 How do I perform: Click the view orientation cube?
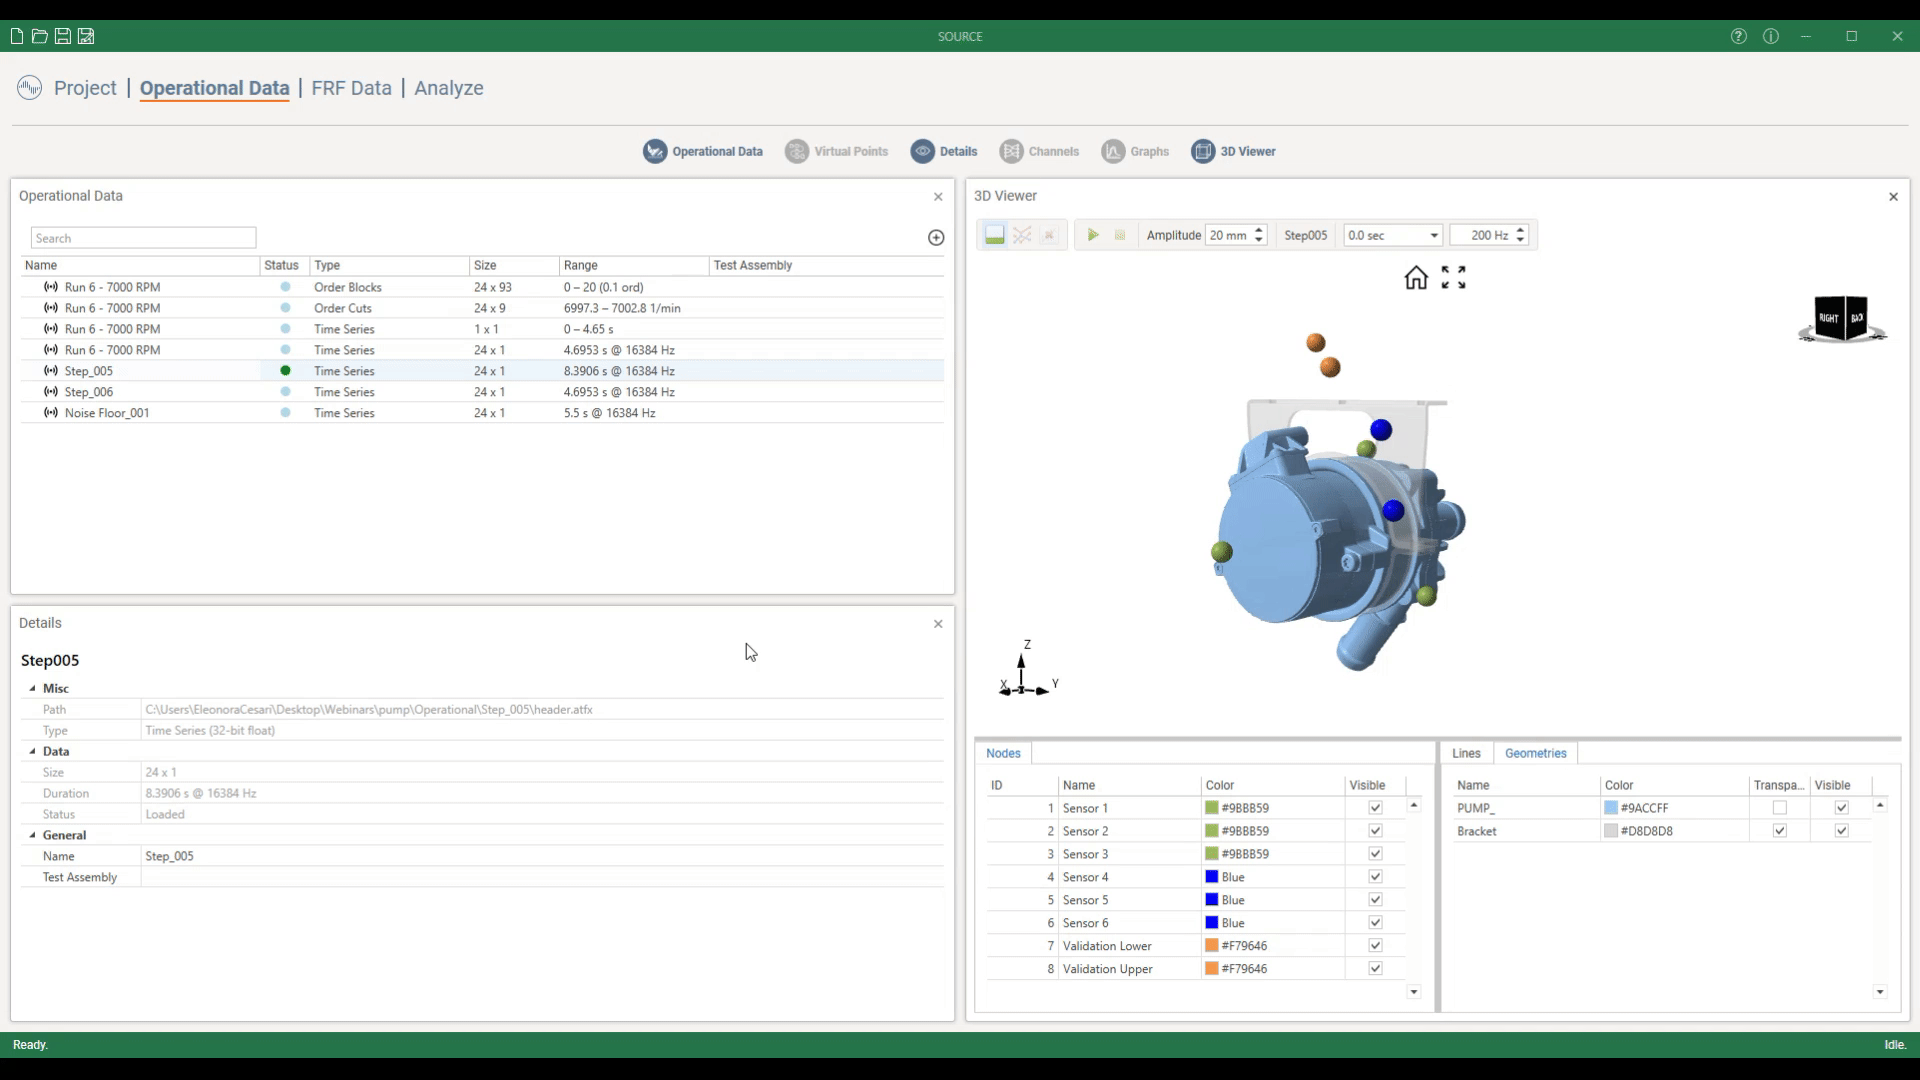[1842, 319]
